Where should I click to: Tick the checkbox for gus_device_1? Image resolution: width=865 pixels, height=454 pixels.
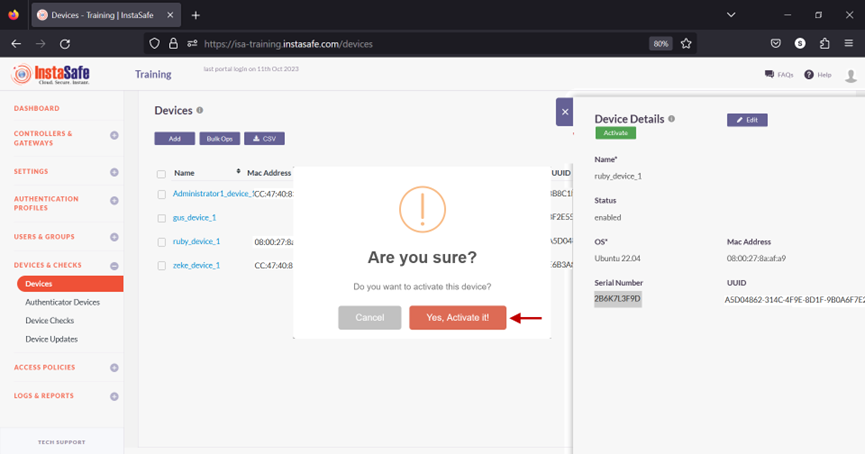[162, 218]
